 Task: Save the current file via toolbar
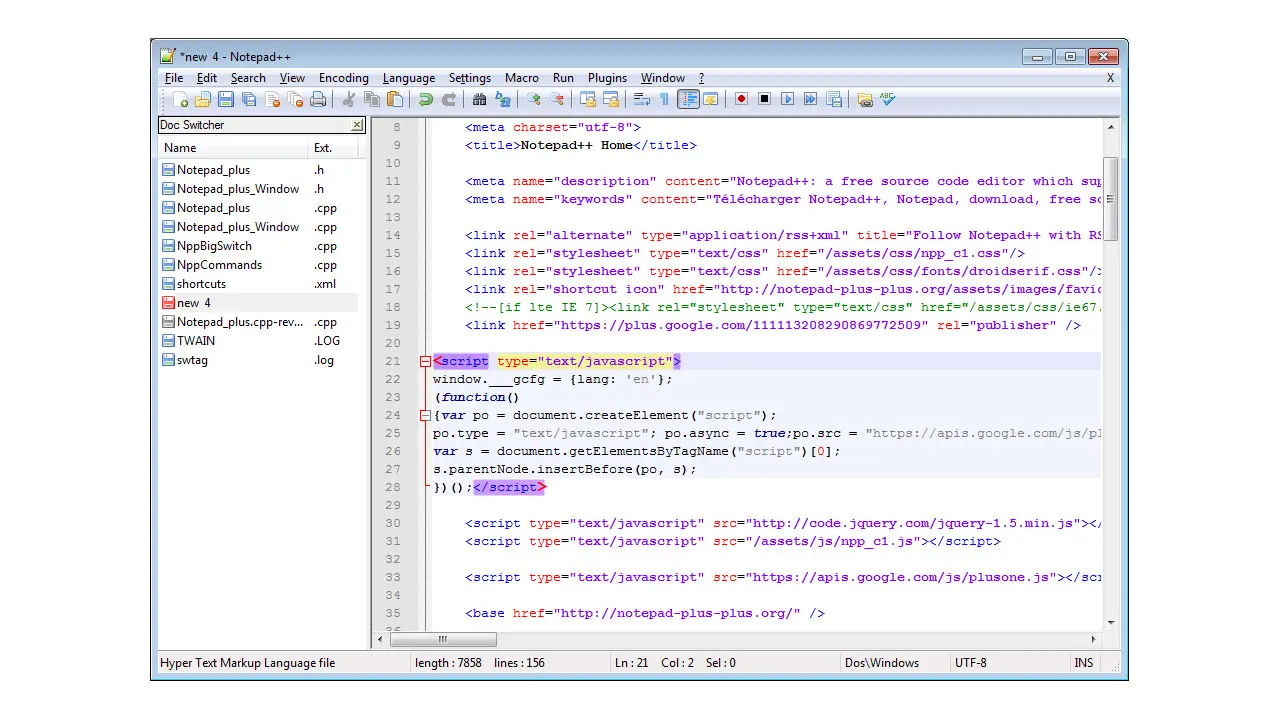(x=226, y=99)
